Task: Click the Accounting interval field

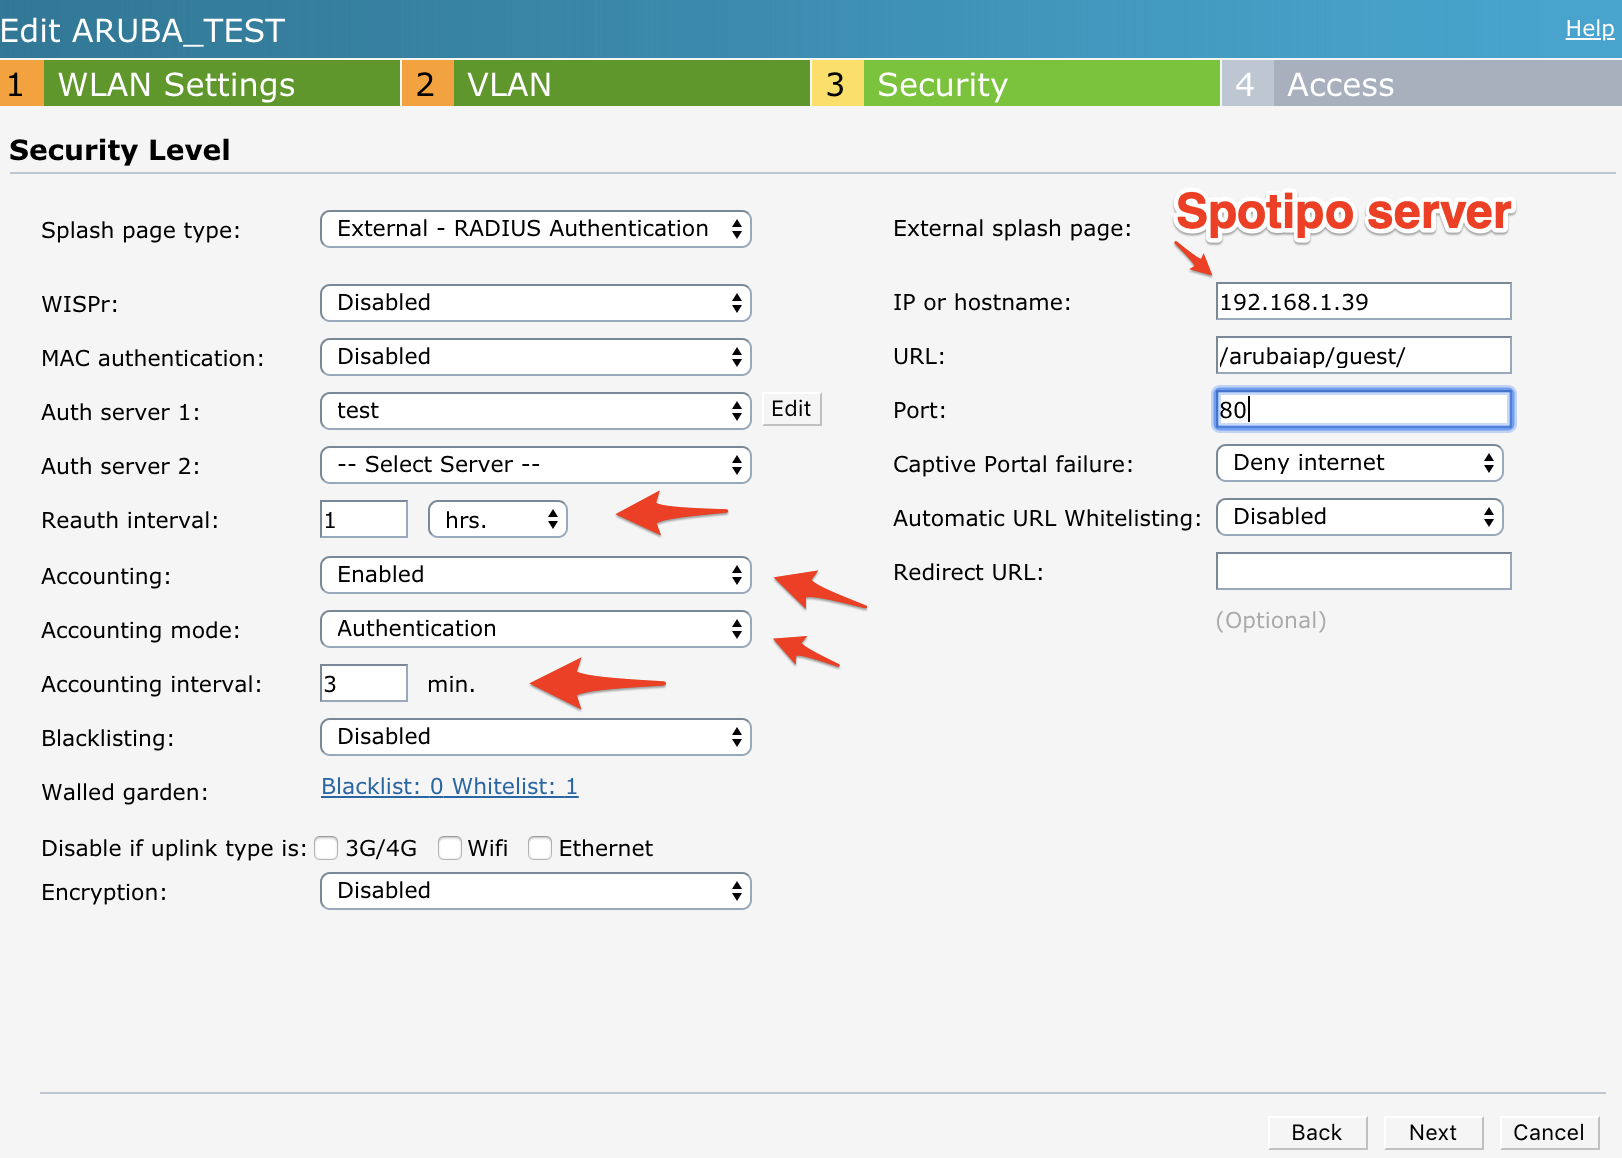Action: (x=364, y=683)
